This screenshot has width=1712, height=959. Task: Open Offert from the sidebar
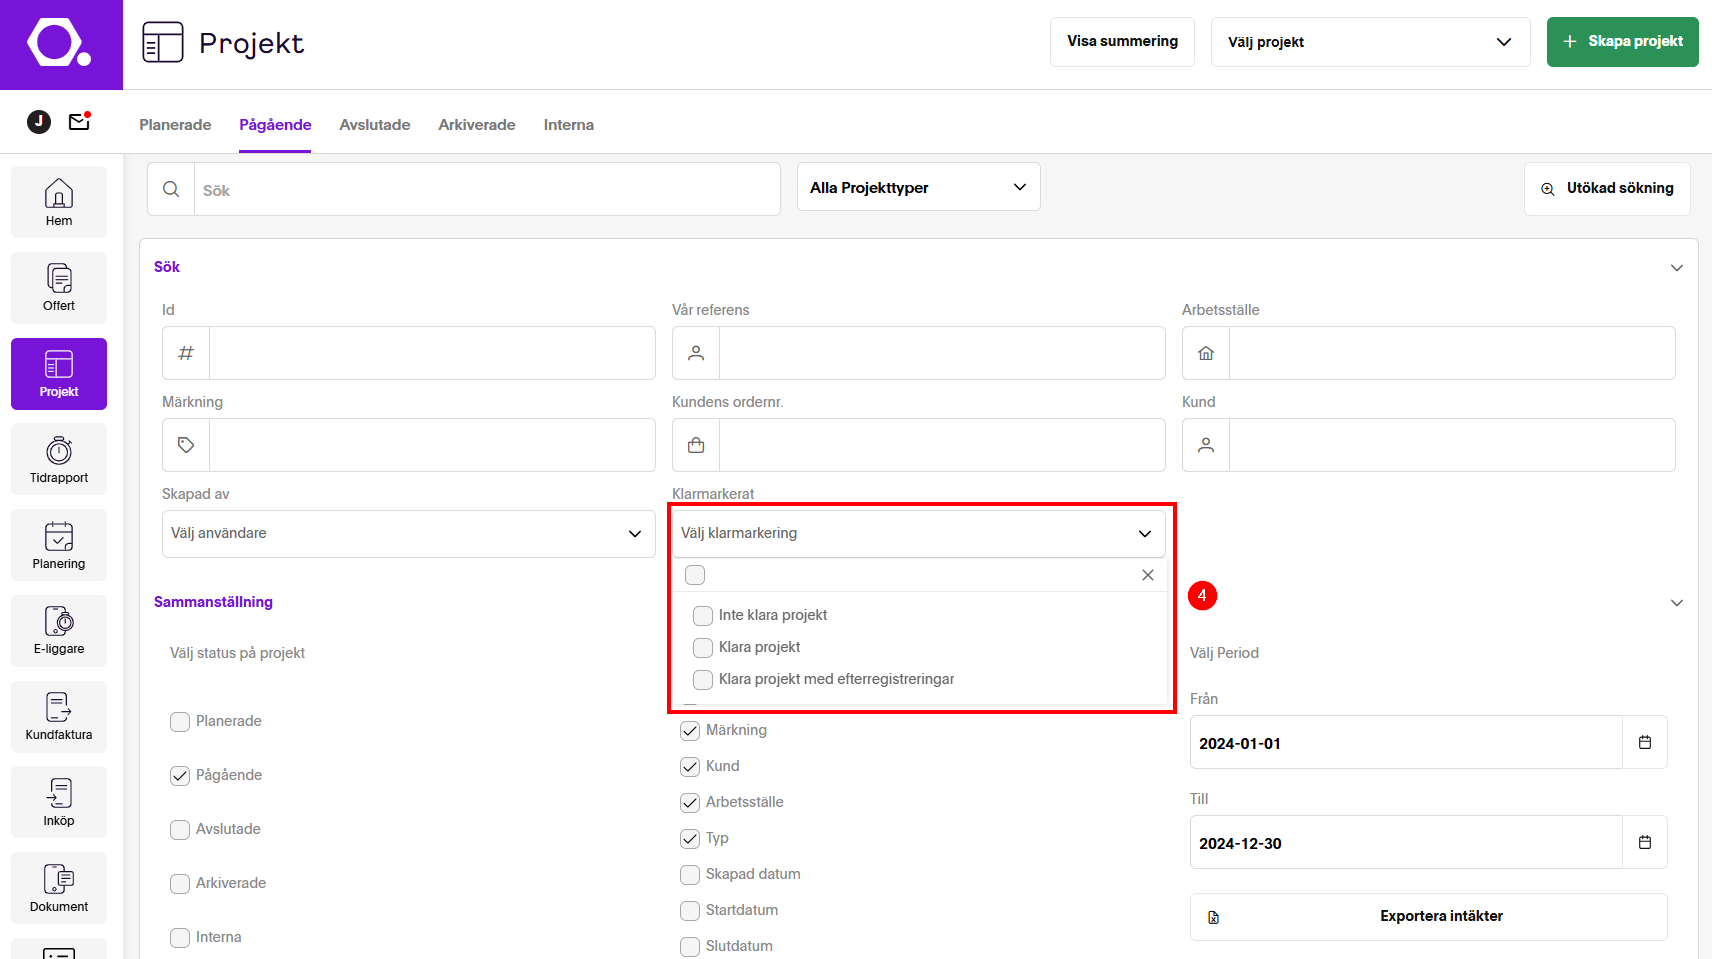point(59,288)
